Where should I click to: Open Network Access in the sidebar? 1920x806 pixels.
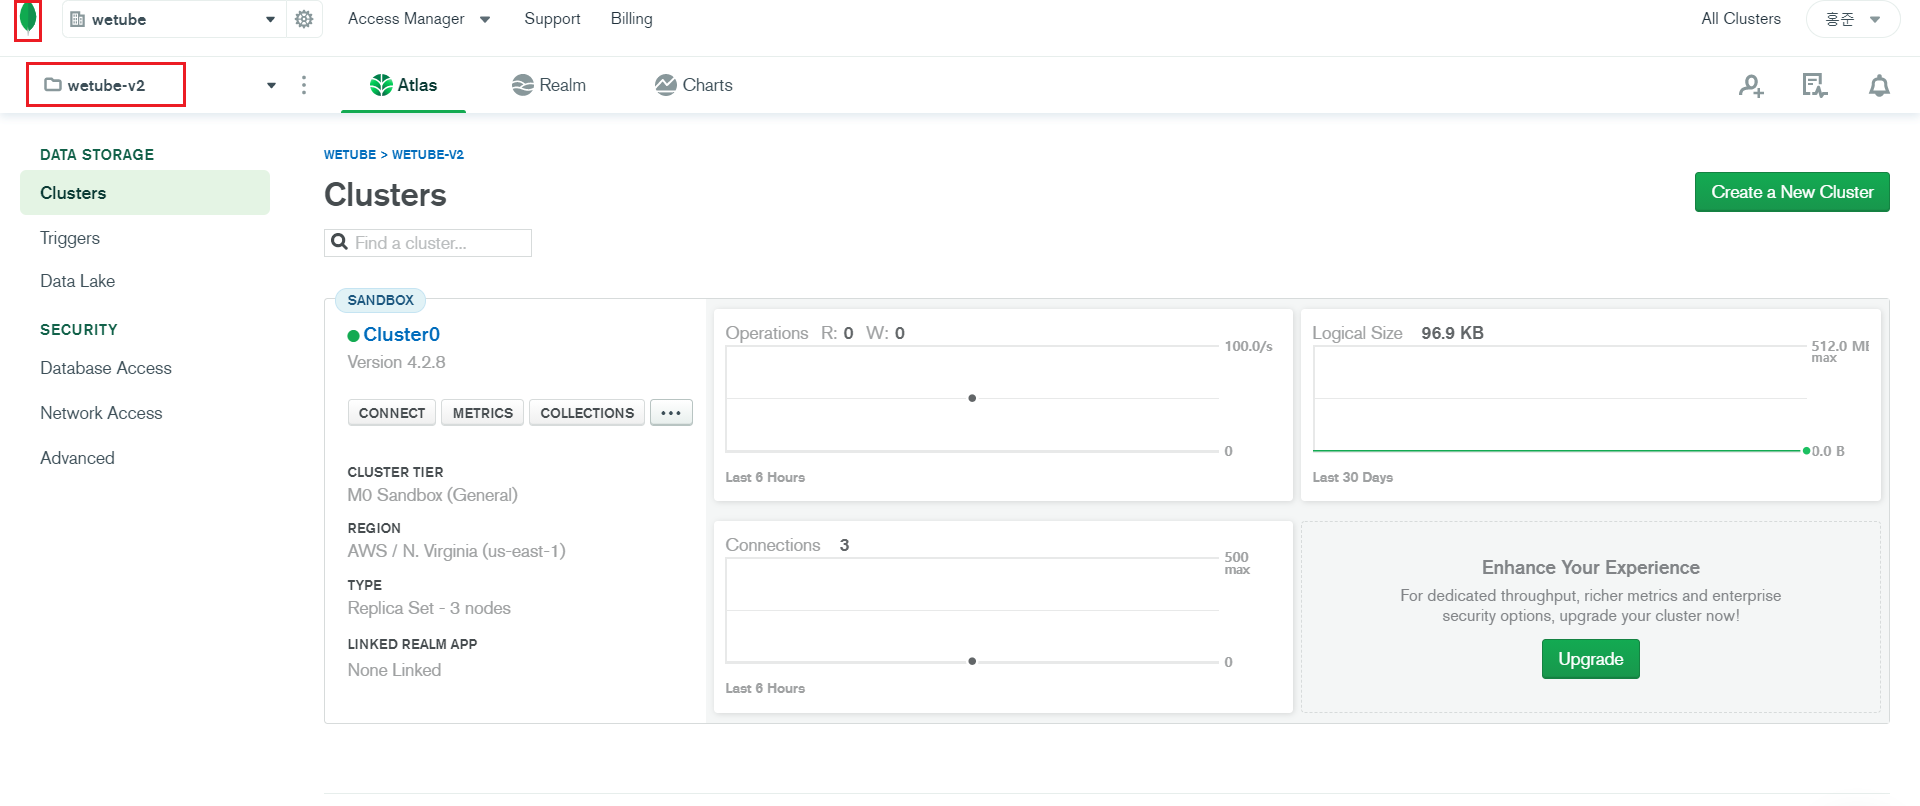(101, 413)
